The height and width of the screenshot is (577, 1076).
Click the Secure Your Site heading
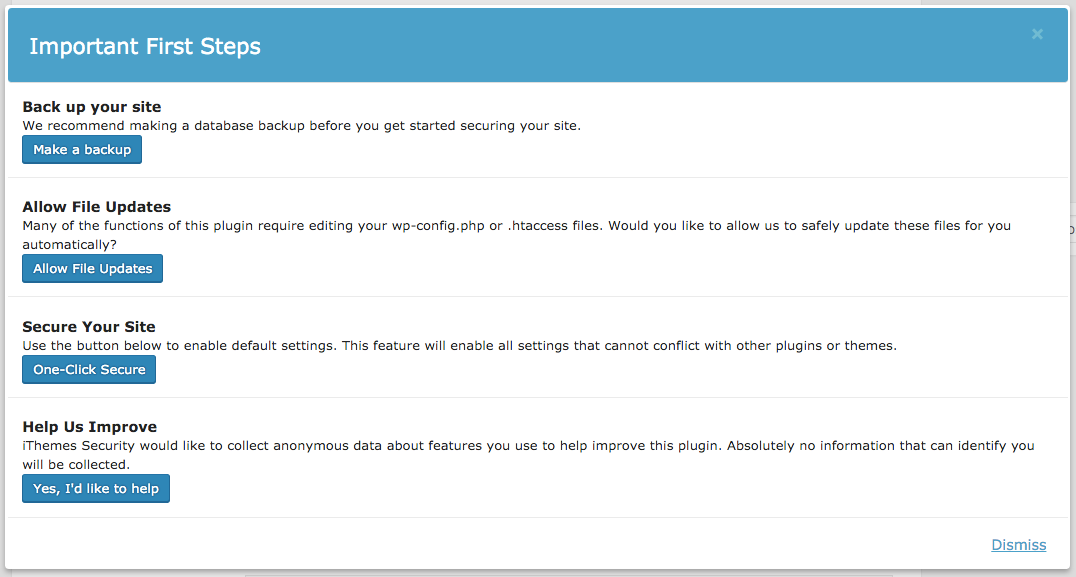(x=89, y=327)
